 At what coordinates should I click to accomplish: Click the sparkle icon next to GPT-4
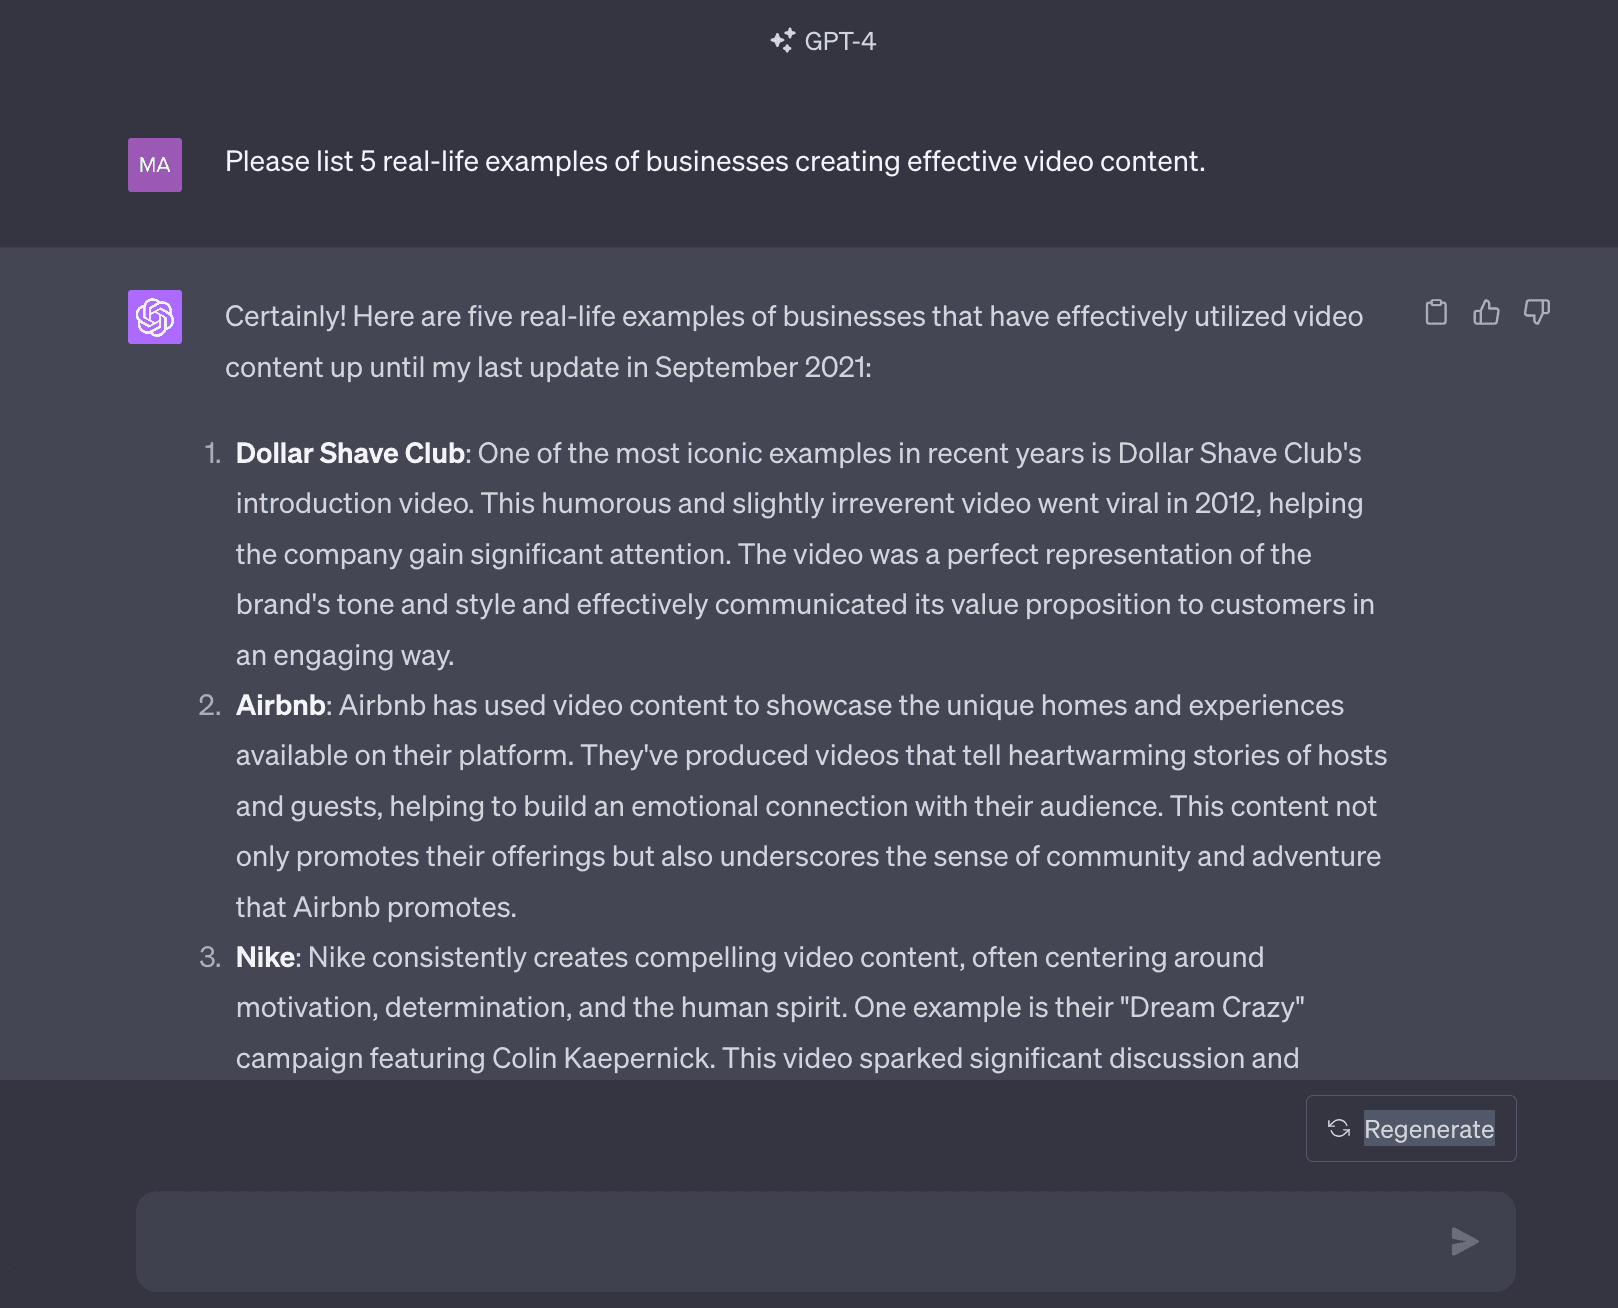(x=783, y=41)
